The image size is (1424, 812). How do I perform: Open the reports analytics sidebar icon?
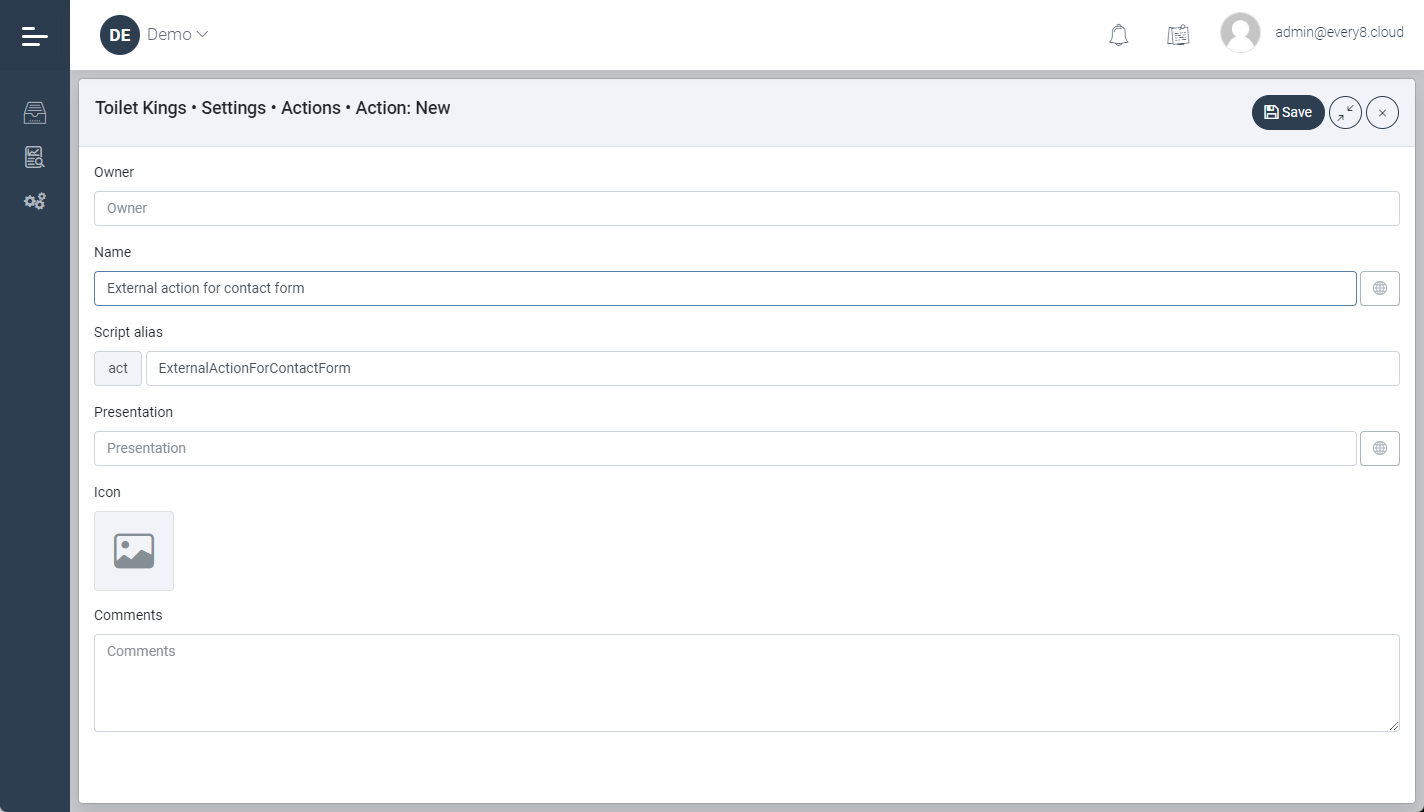tap(35, 157)
